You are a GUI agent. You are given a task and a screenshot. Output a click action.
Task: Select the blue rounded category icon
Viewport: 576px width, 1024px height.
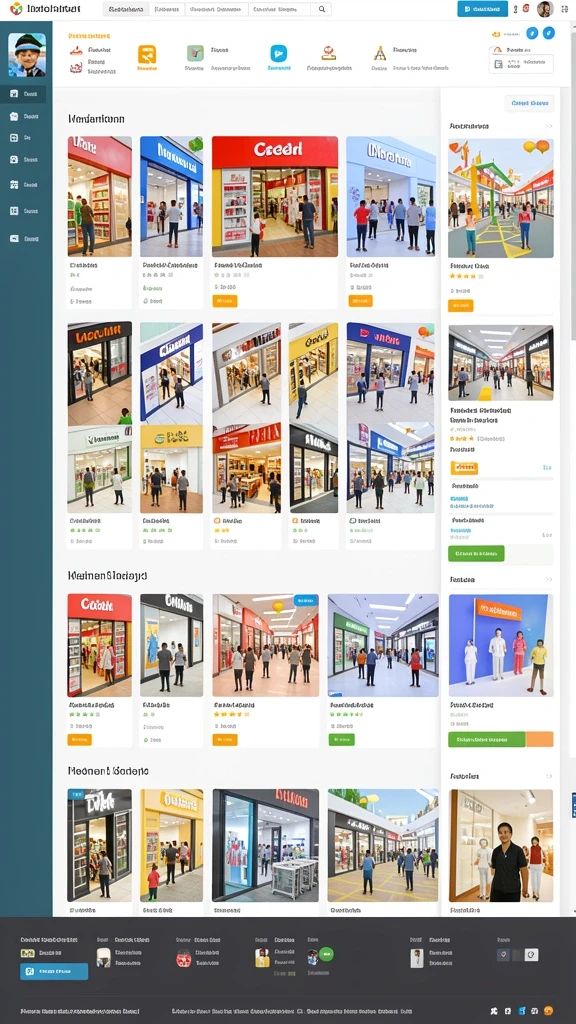click(279, 53)
